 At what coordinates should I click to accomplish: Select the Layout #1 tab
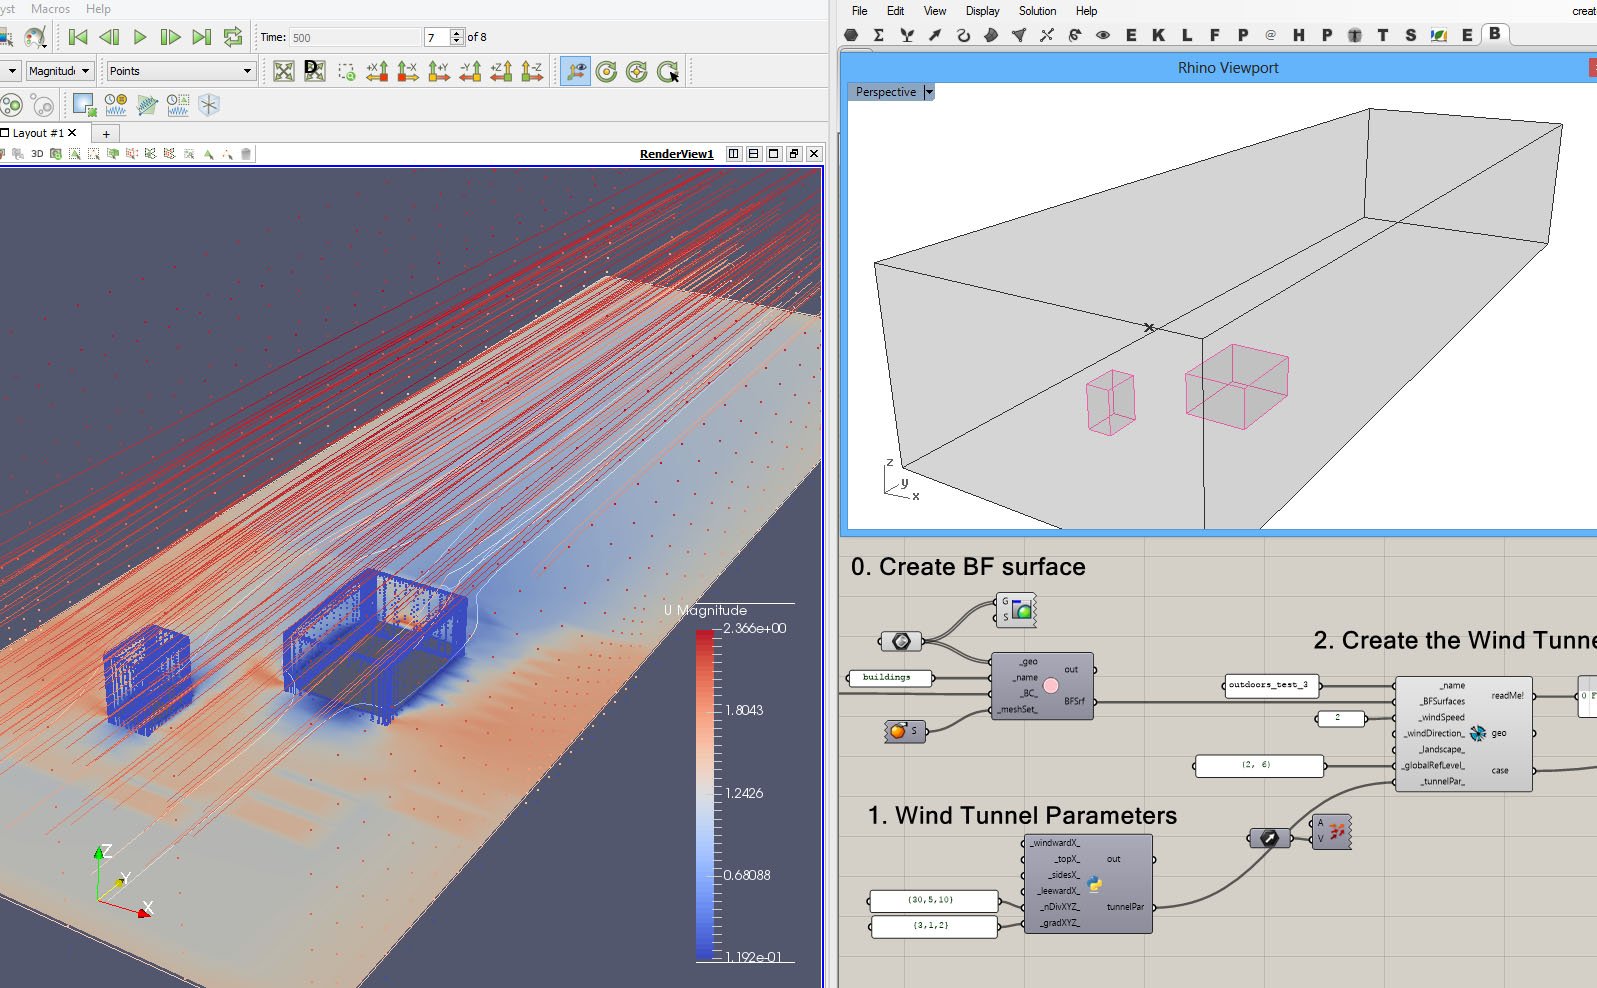pyautogui.click(x=38, y=133)
